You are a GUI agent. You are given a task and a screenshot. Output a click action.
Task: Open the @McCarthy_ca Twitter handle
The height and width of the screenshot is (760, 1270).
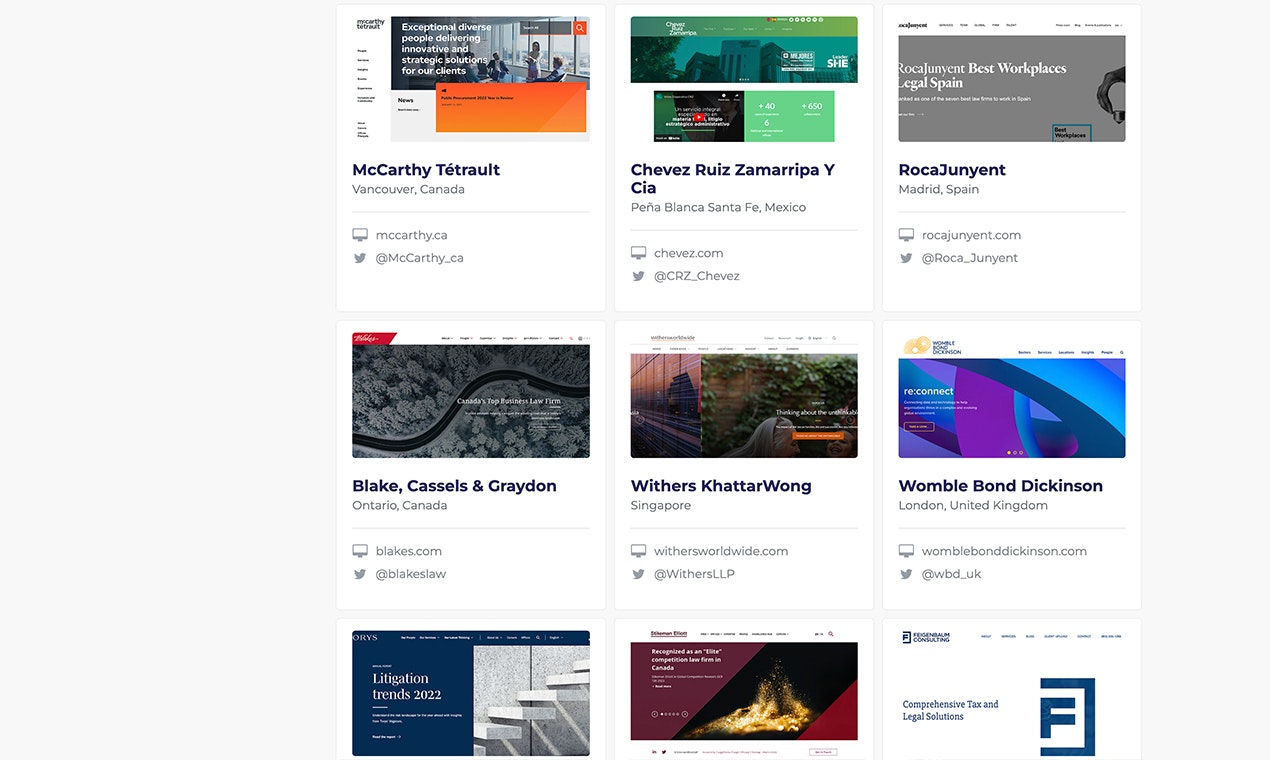(419, 258)
